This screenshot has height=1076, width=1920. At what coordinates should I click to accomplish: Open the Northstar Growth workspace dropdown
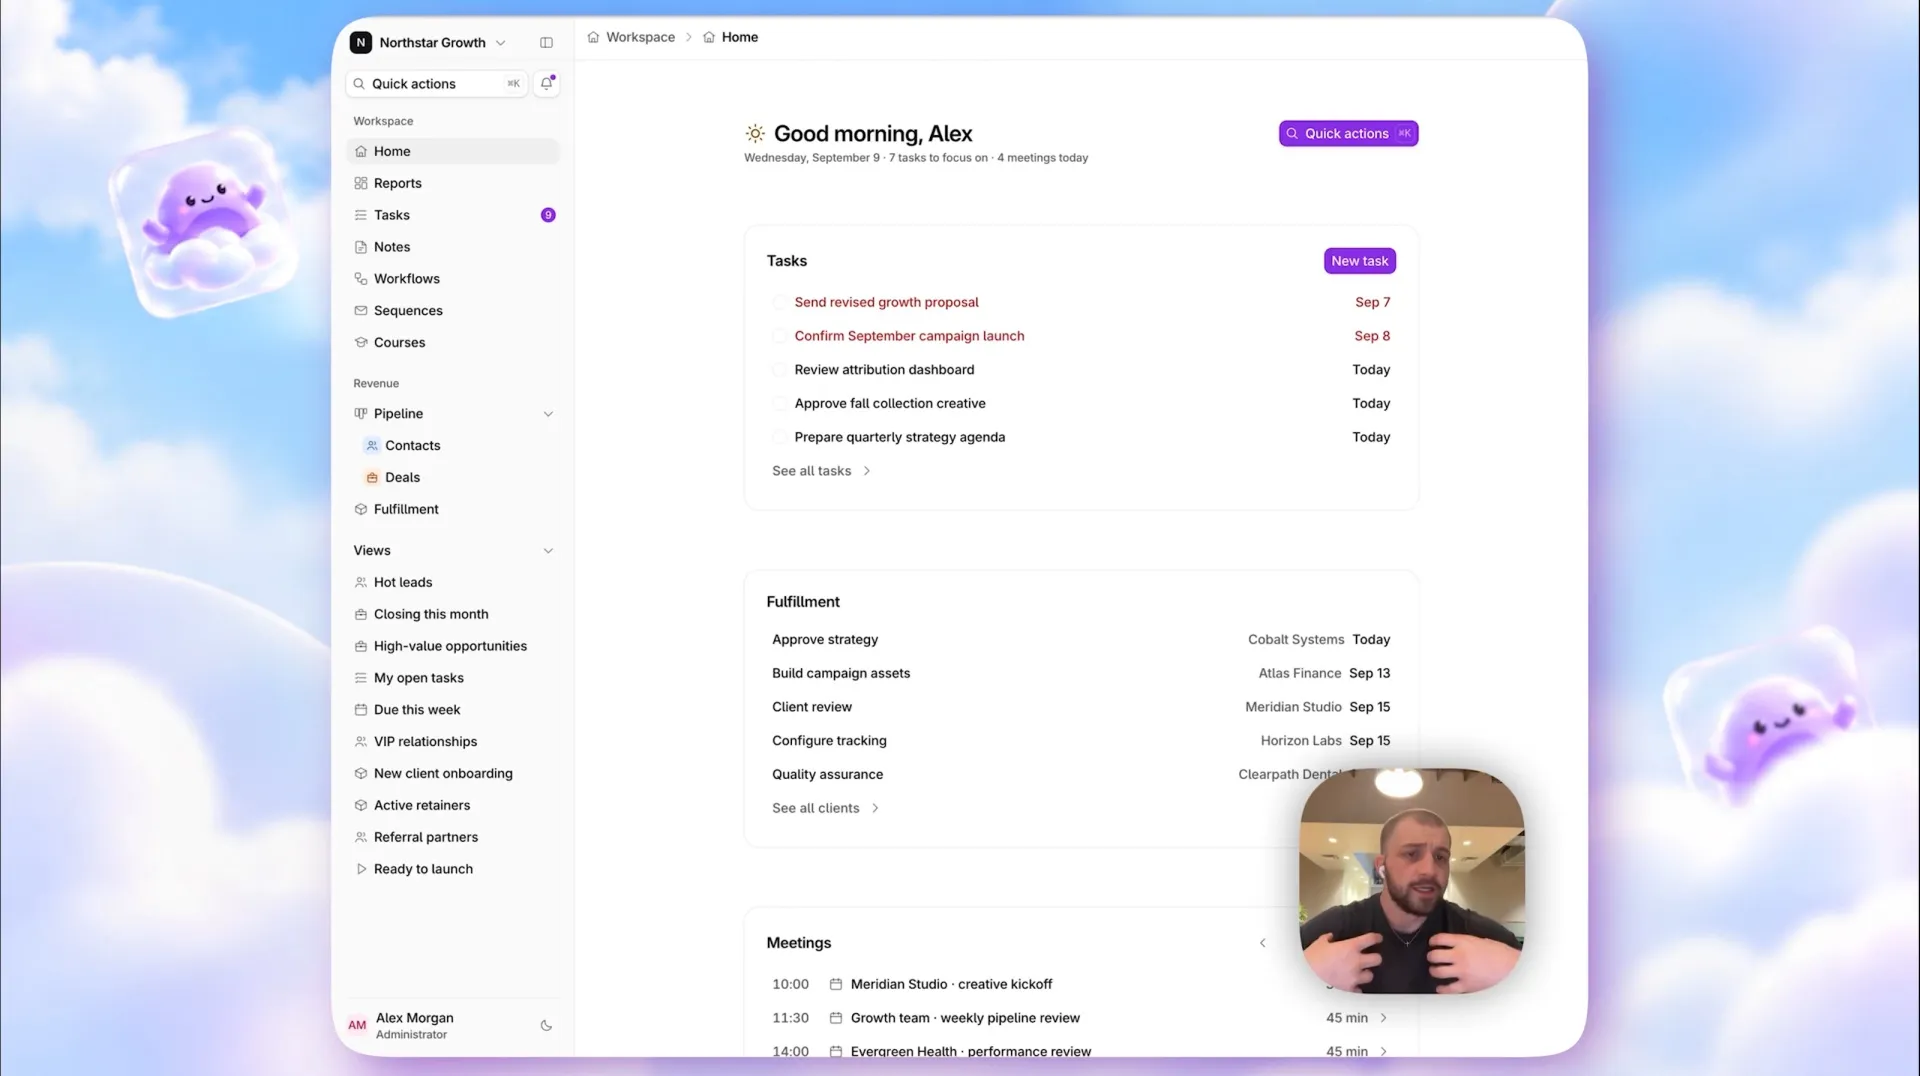(500, 43)
